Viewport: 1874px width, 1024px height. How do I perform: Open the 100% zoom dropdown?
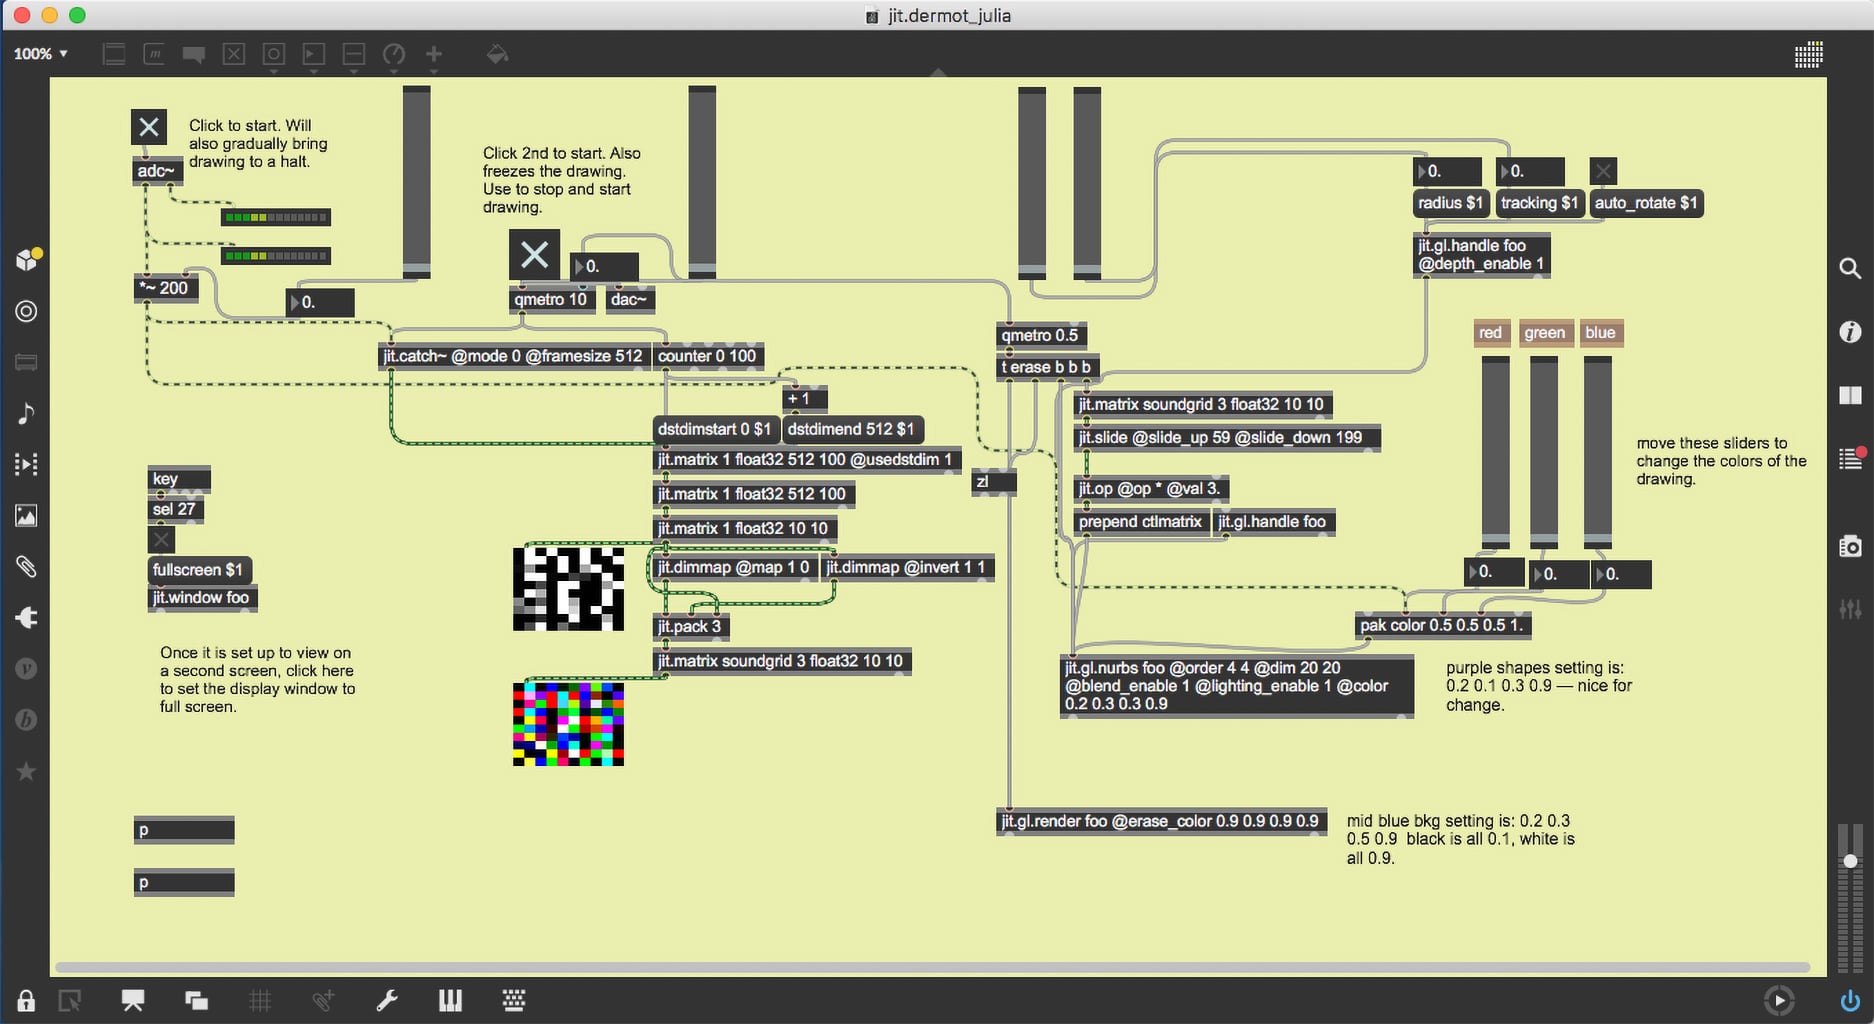coord(41,54)
